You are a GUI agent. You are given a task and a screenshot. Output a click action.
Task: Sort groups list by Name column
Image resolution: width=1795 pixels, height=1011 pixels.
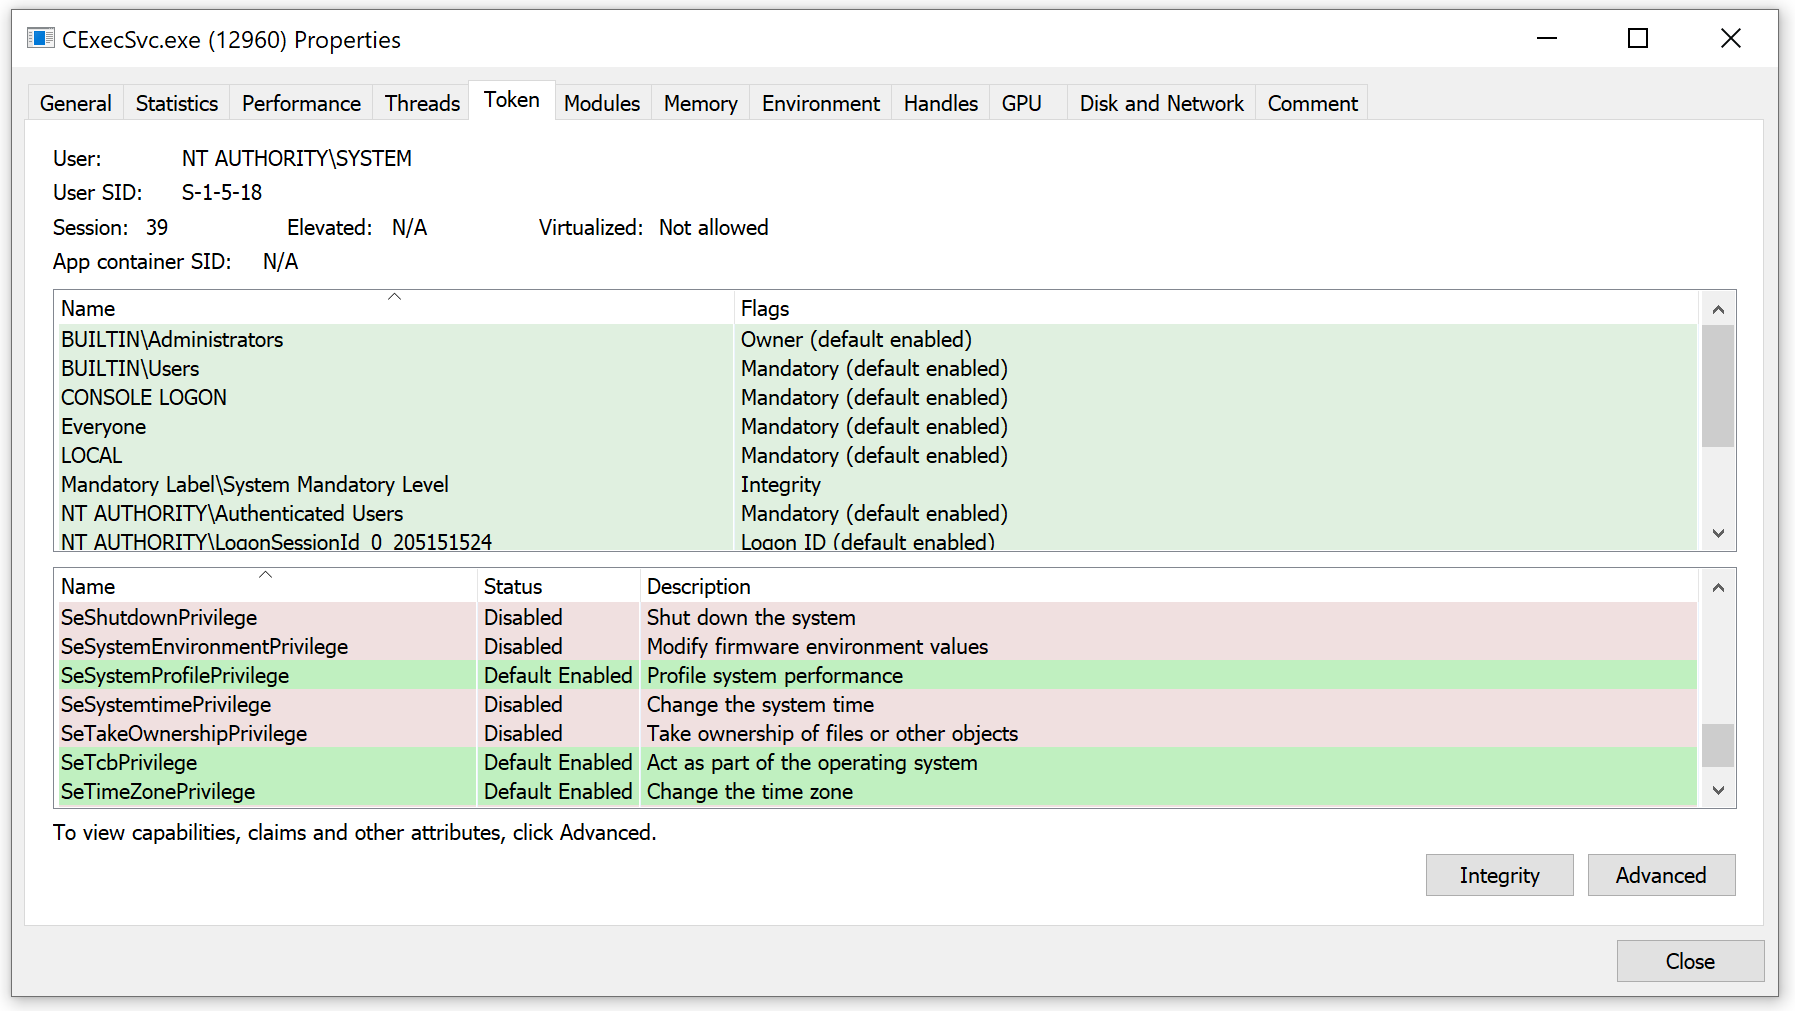tap(394, 308)
